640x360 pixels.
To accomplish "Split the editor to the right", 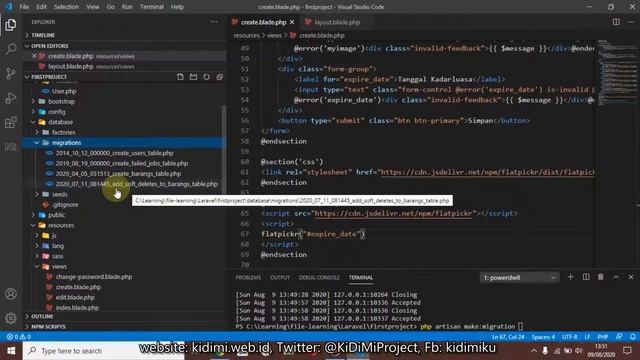I will (x=616, y=22).
